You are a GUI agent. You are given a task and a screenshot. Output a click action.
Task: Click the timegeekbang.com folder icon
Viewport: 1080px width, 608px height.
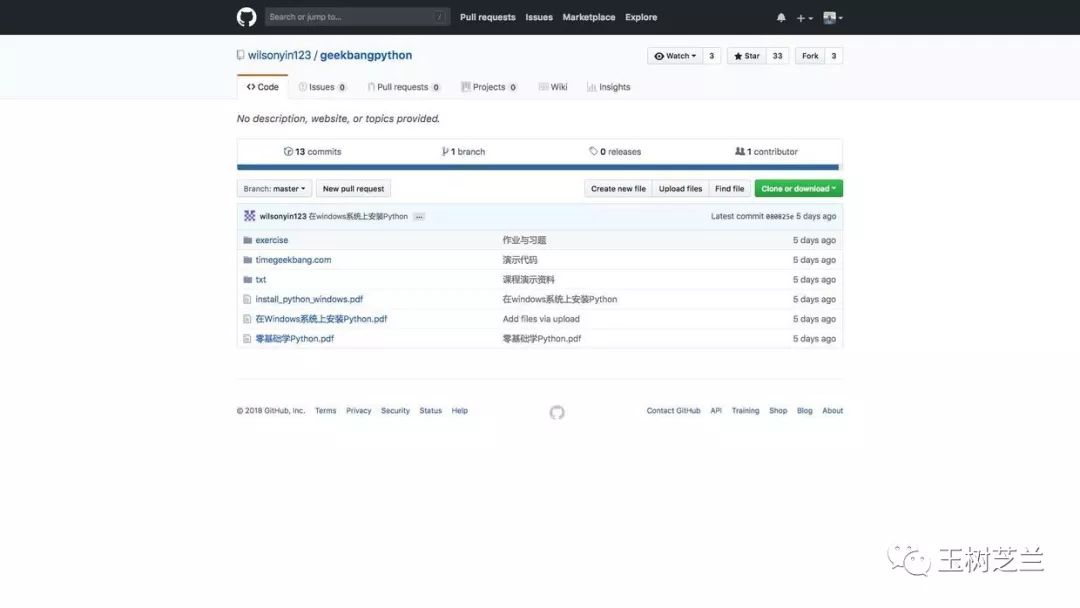(x=247, y=260)
